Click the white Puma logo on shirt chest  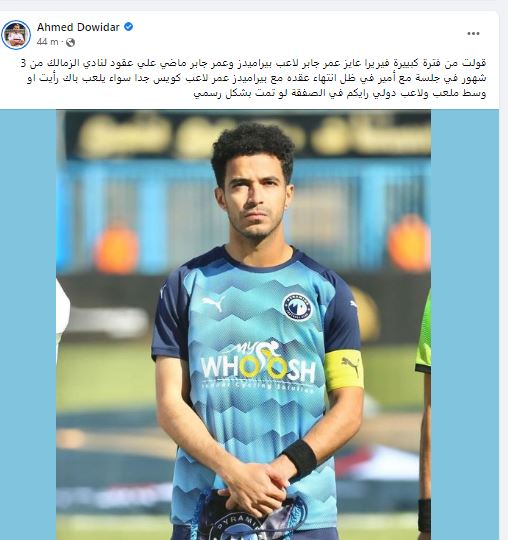pyautogui.click(x=214, y=303)
